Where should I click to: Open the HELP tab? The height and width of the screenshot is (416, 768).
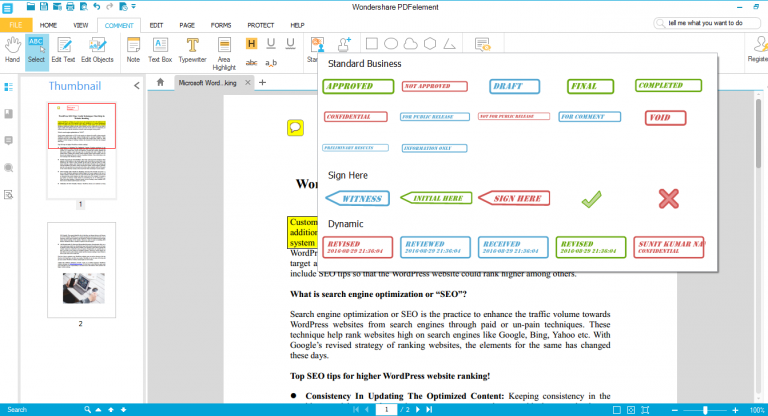[x=297, y=25]
